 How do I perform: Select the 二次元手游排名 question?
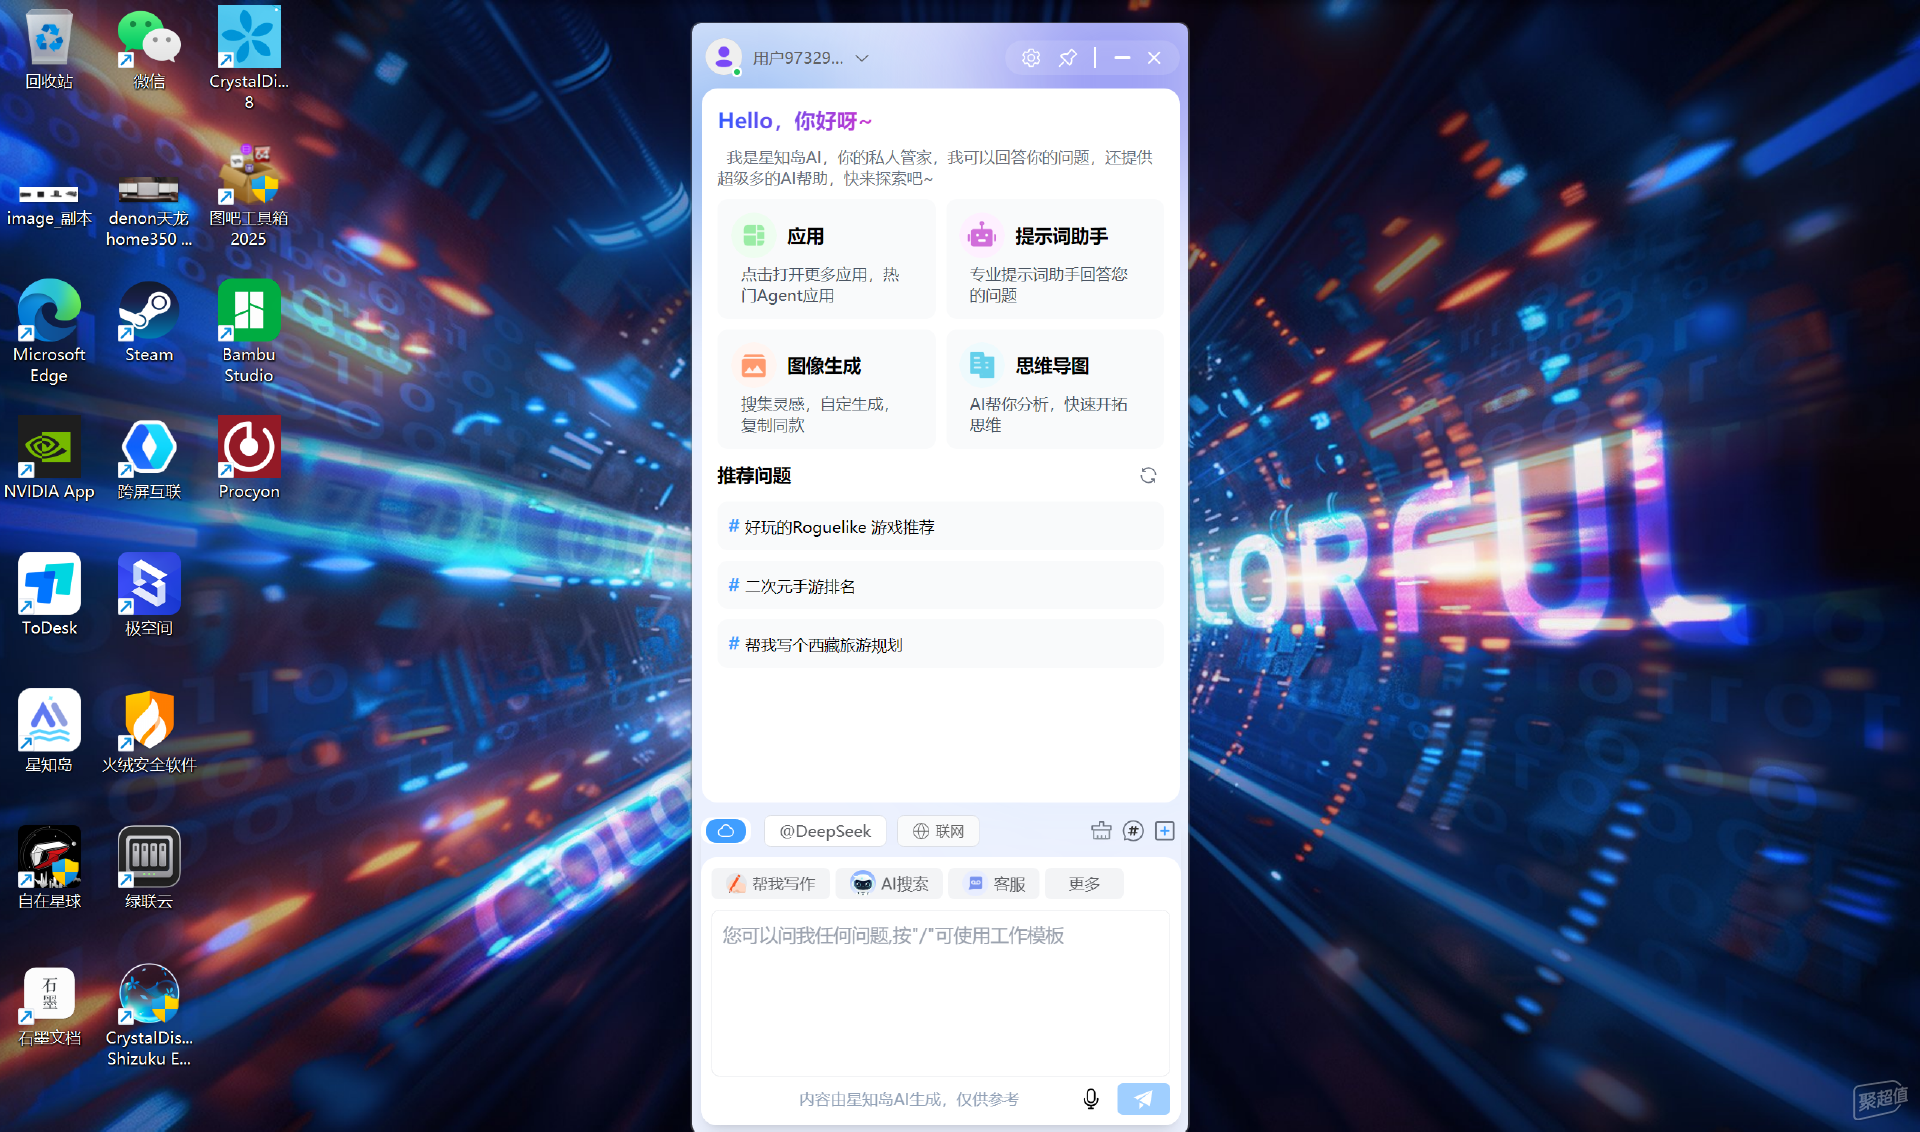click(940, 586)
